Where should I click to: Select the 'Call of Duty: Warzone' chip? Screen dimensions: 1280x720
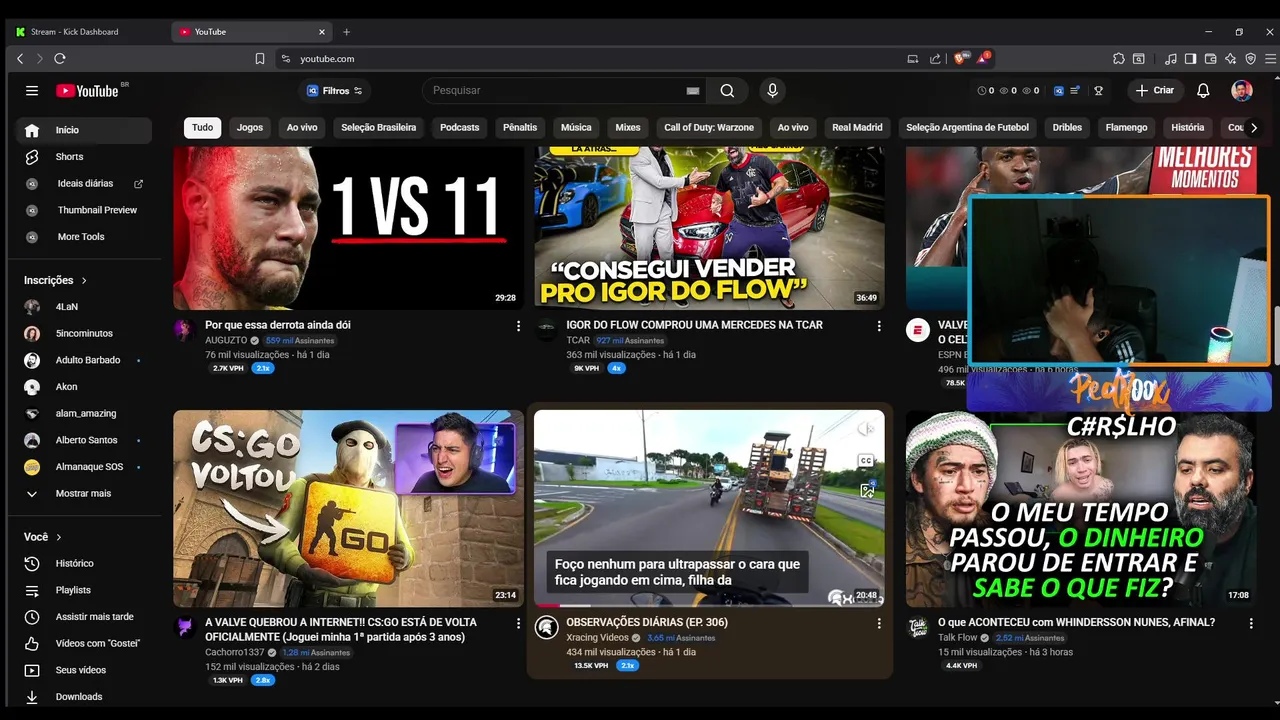[709, 128]
